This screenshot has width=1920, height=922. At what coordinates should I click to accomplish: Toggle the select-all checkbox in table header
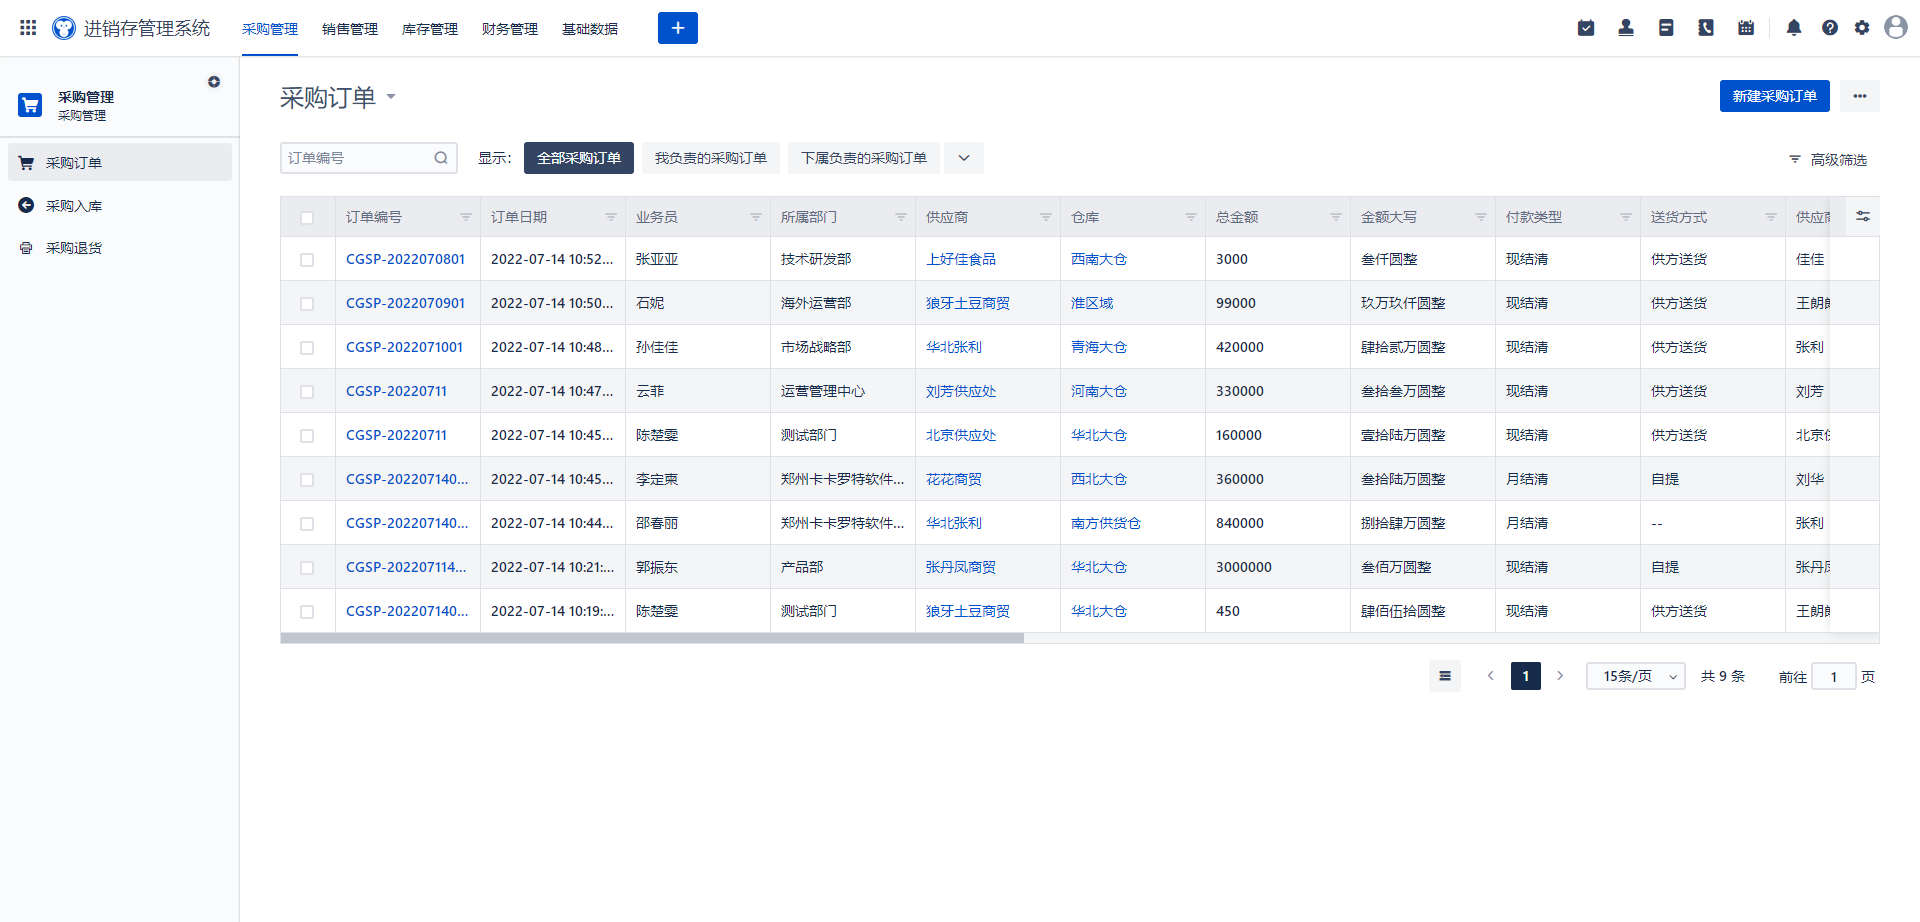tap(307, 218)
